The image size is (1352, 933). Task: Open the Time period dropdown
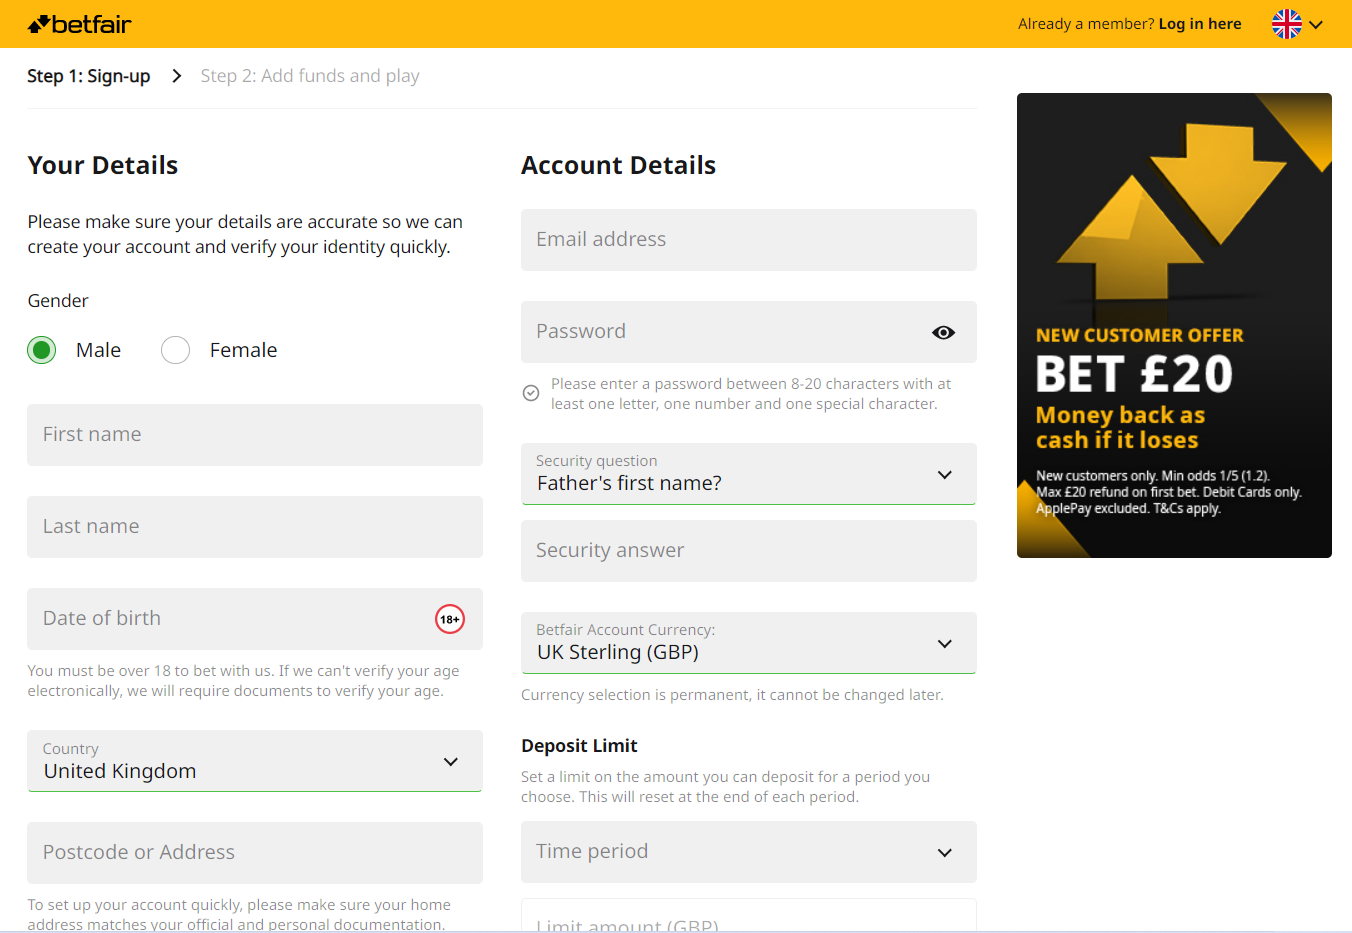[x=748, y=852]
